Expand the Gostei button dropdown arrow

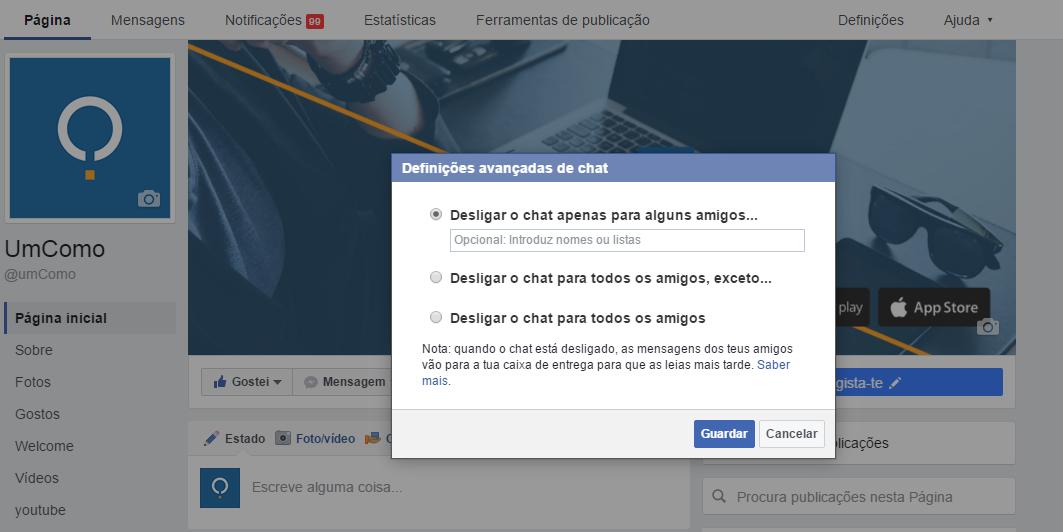point(277,382)
